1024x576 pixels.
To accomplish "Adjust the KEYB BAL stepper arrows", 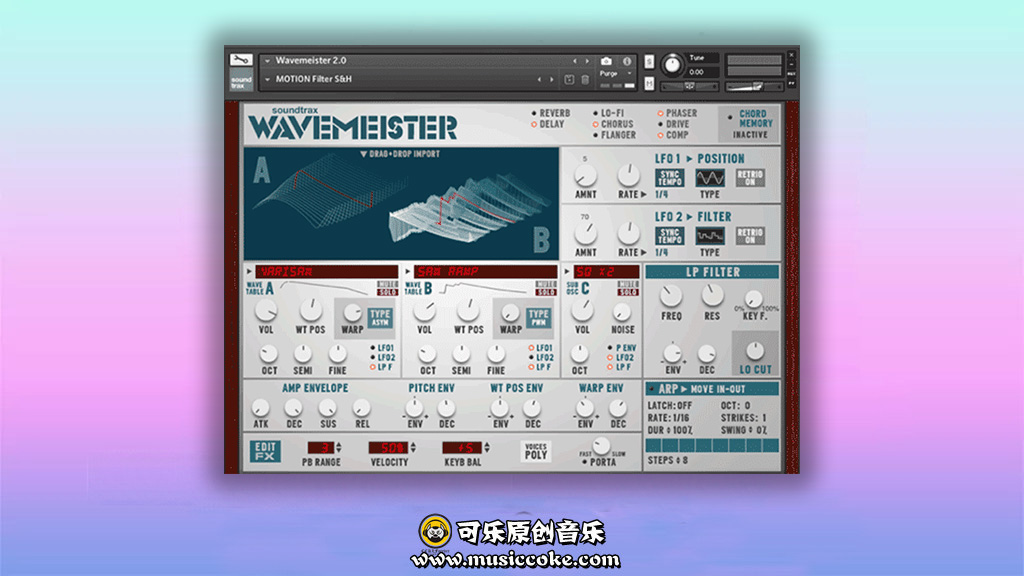I will 487,448.
